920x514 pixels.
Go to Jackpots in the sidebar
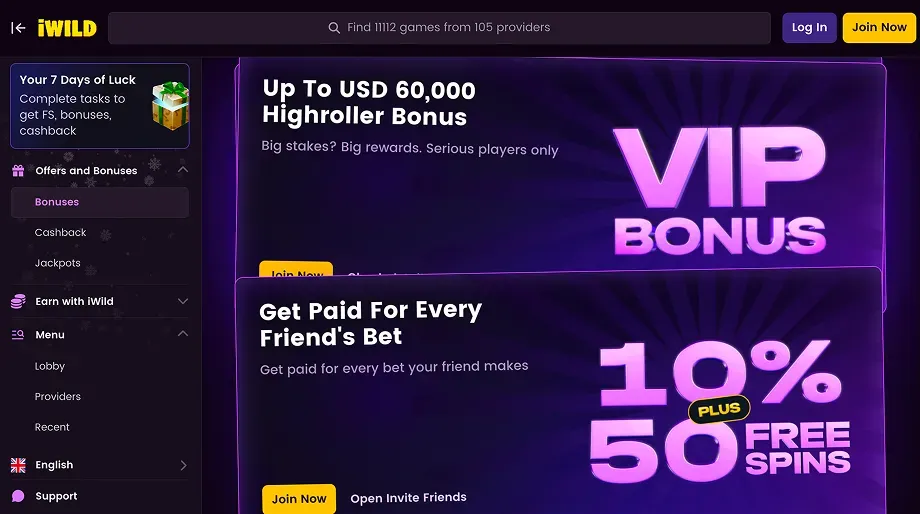58,263
